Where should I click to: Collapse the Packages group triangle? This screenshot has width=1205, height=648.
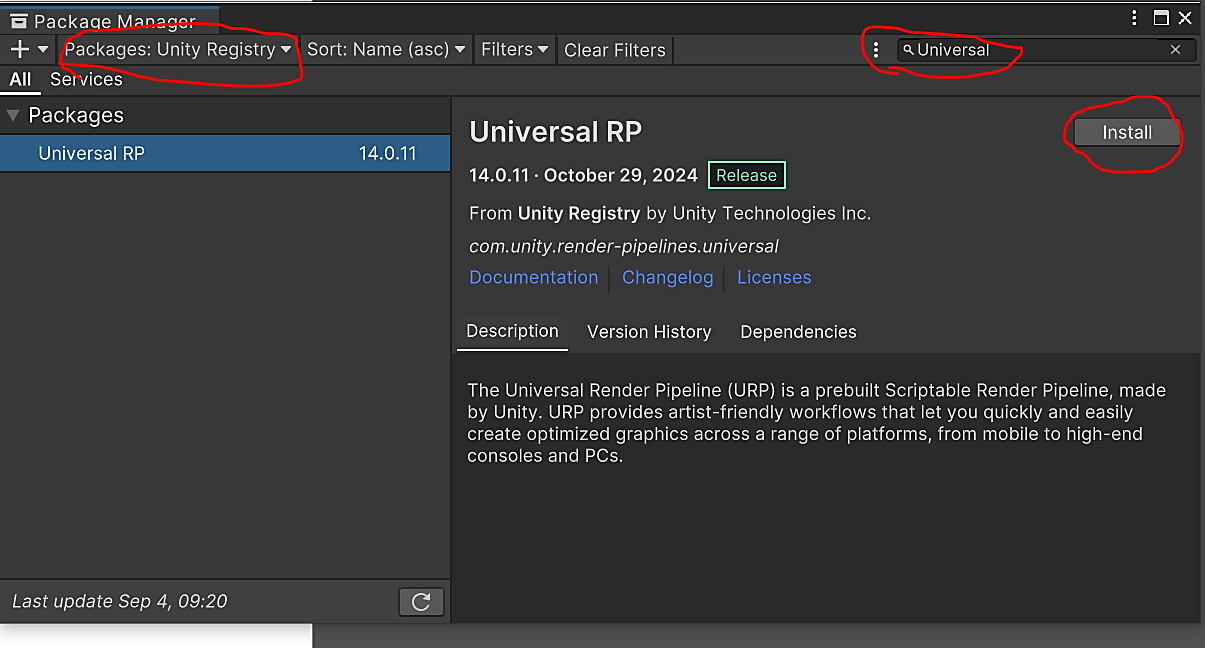coord(13,115)
